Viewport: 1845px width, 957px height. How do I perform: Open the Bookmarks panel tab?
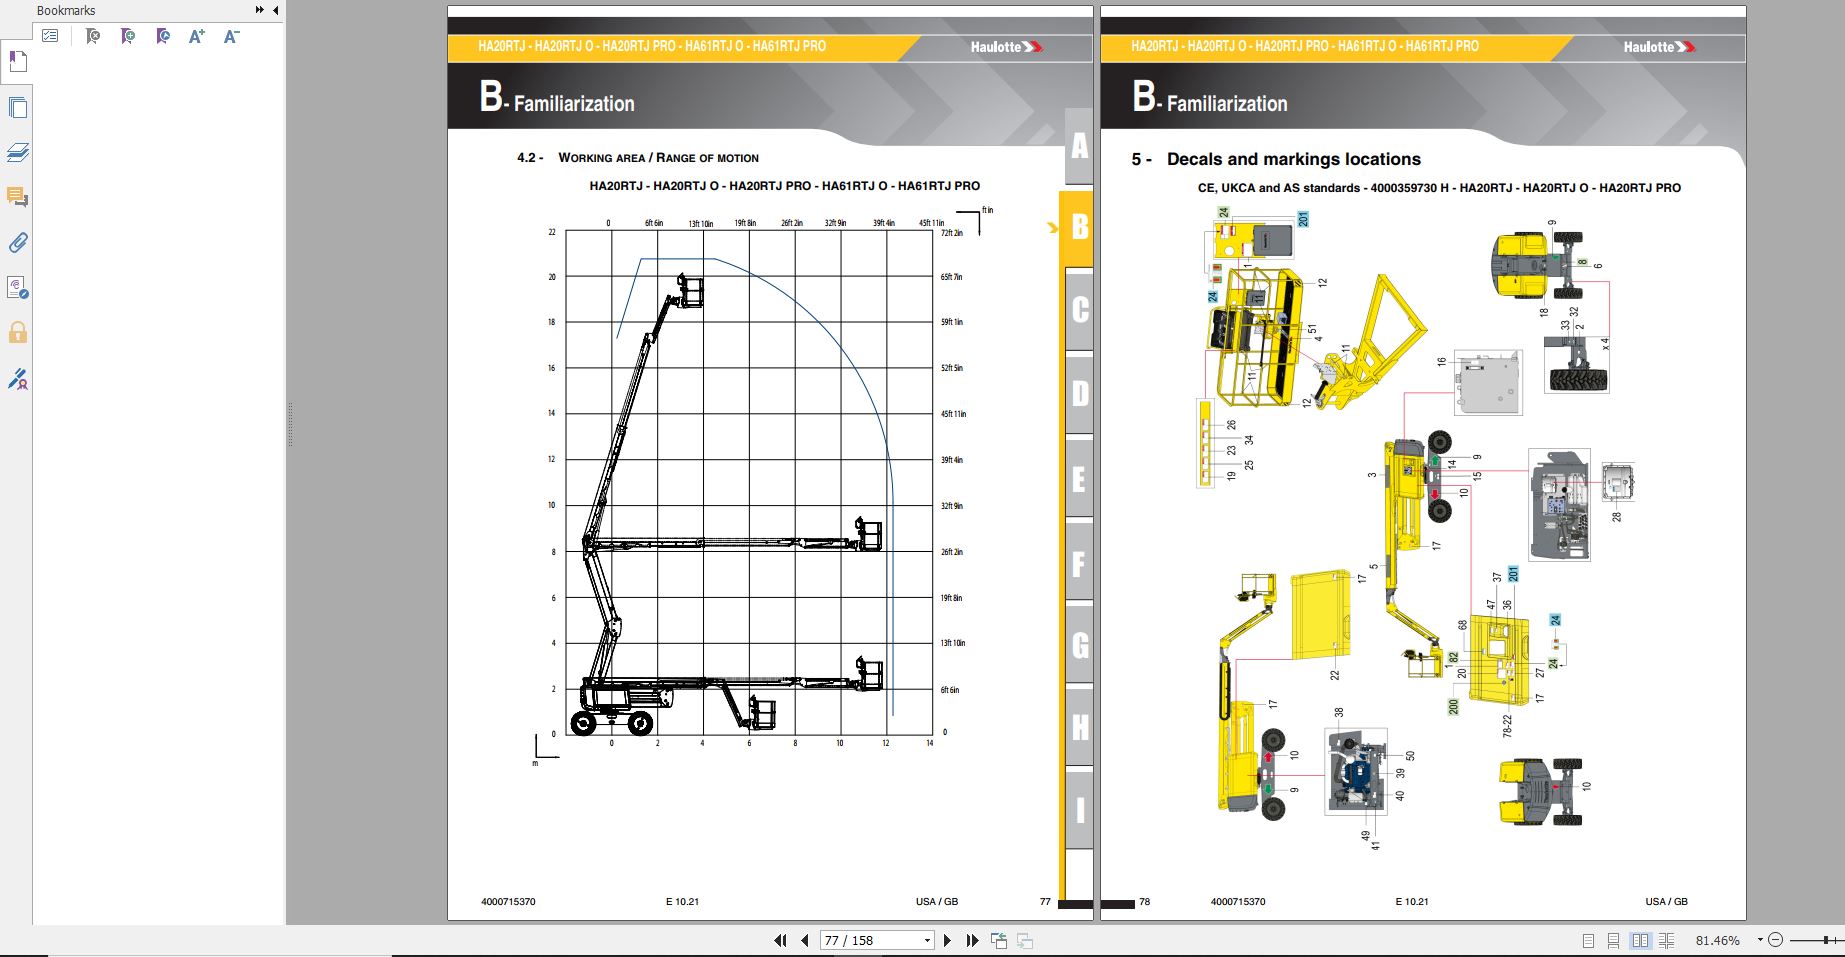tap(17, 63)
